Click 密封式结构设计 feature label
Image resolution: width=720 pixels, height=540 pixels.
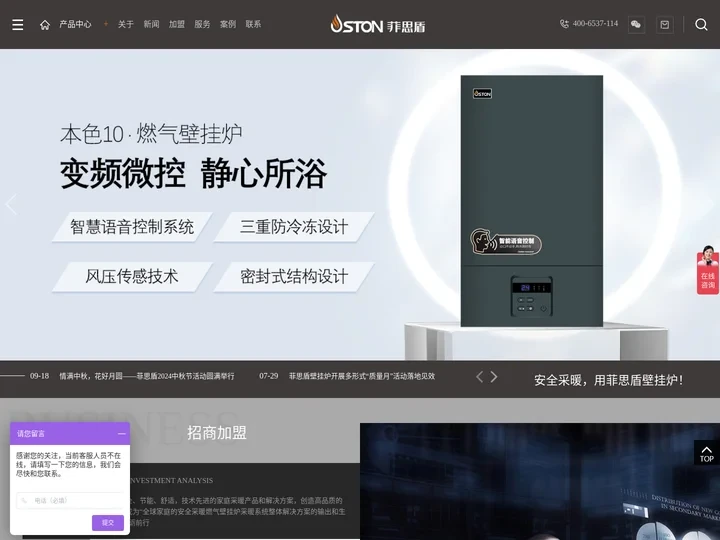(294, 276)
